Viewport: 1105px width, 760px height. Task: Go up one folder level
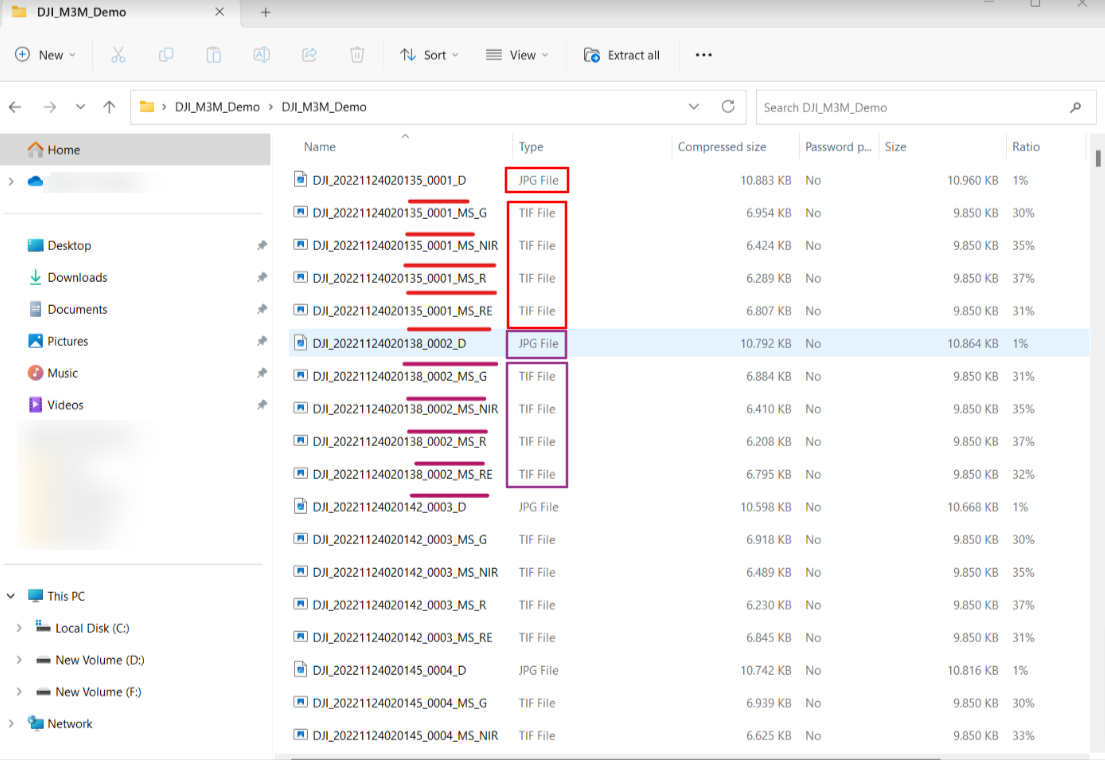click(109, 107)
